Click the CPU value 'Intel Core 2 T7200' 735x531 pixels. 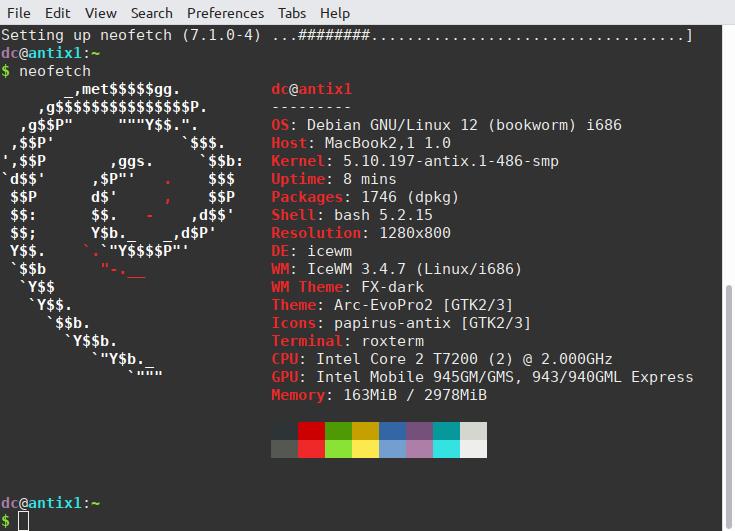pos(397,359)
